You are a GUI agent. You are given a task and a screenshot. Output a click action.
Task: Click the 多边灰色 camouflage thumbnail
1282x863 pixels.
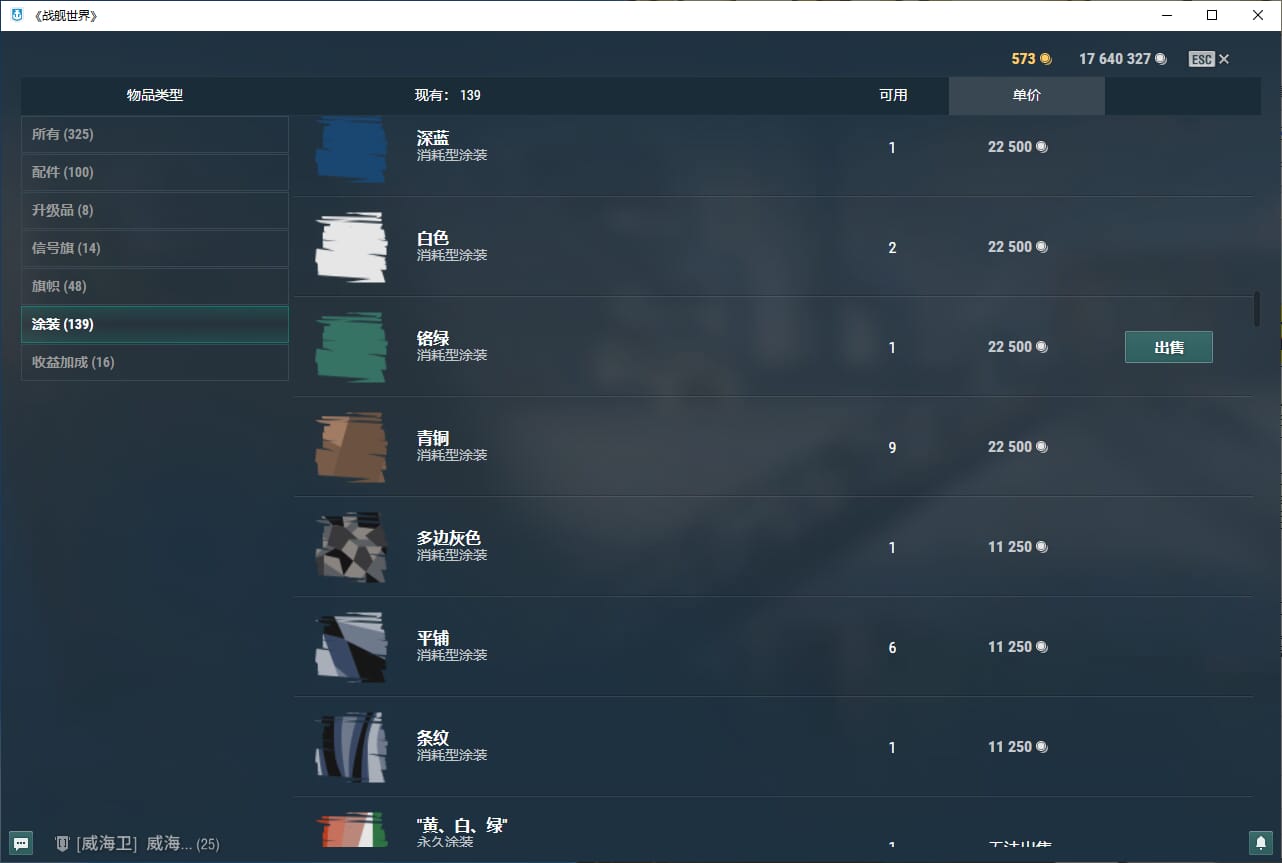point(351,547)
